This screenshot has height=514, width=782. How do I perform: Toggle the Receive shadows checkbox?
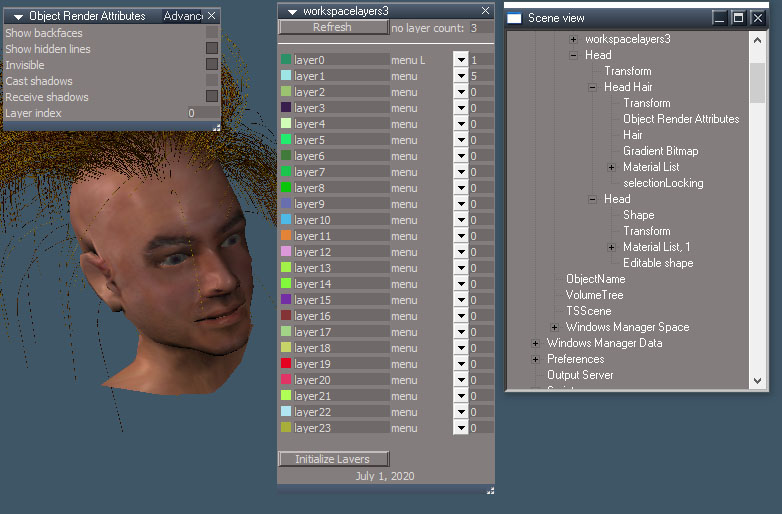212,96
